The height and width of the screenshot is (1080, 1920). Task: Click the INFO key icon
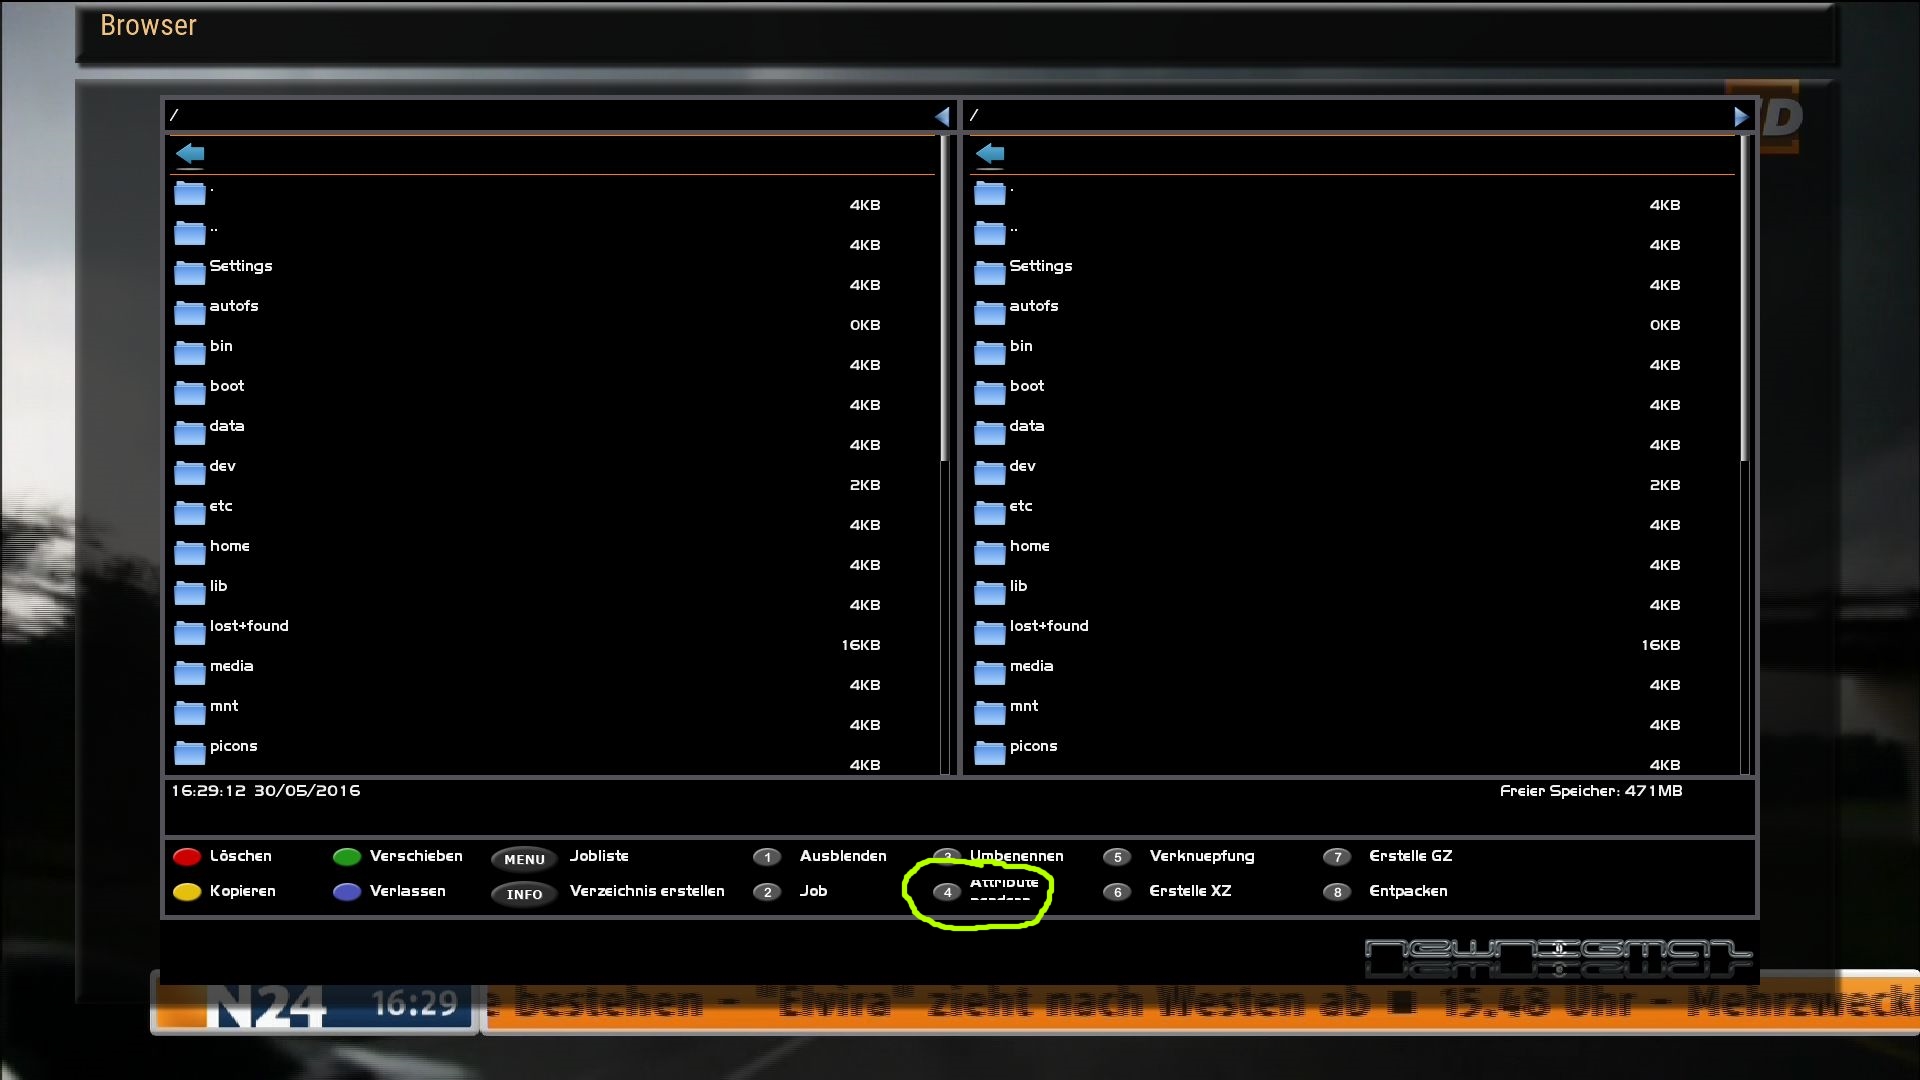click(524, 894)
